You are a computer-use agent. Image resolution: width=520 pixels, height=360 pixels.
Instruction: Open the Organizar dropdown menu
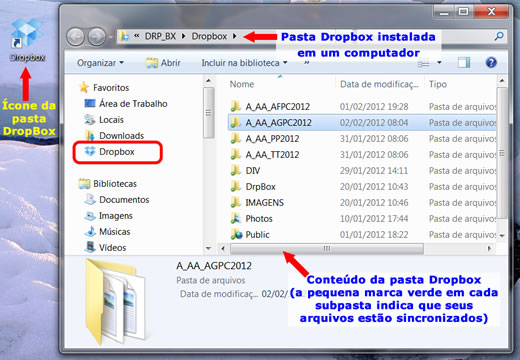point(100,63)
